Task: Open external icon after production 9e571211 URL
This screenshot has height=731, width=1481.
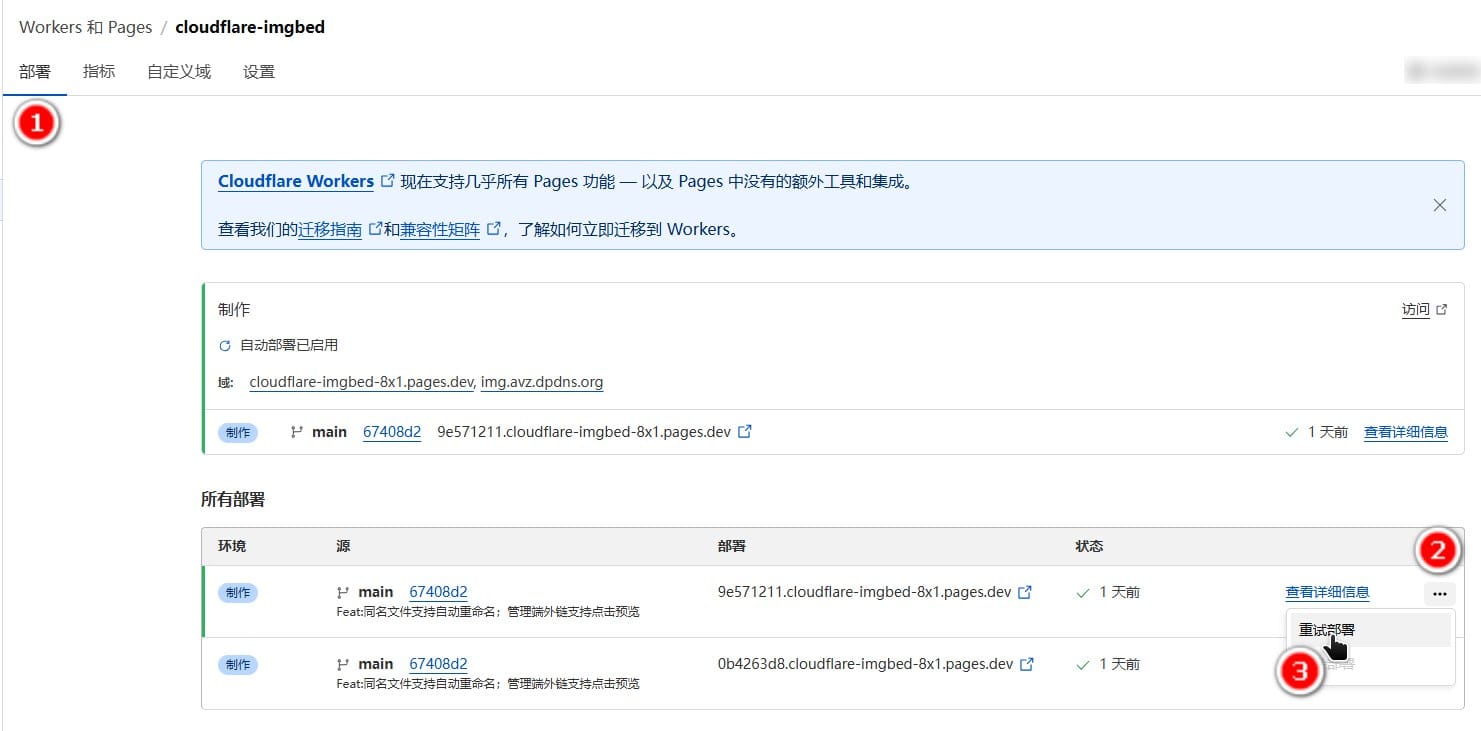Action: coord(744,432)
